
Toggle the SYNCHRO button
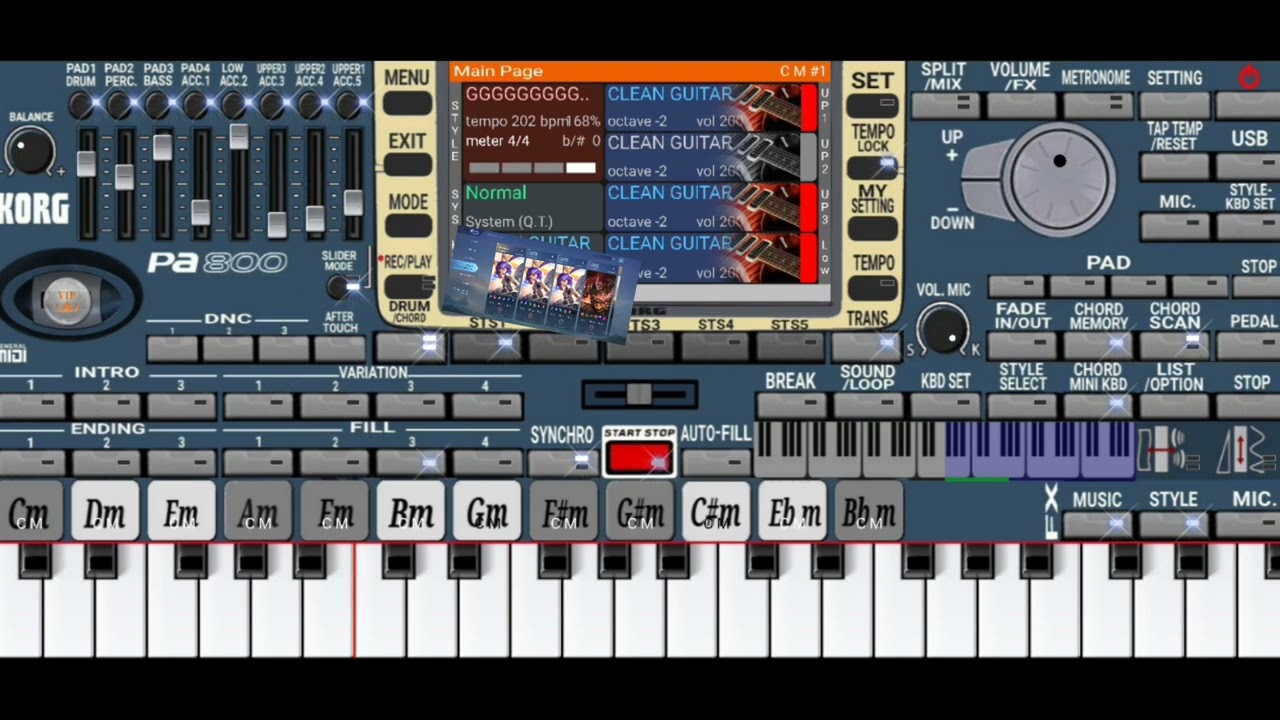pos(562,461)
